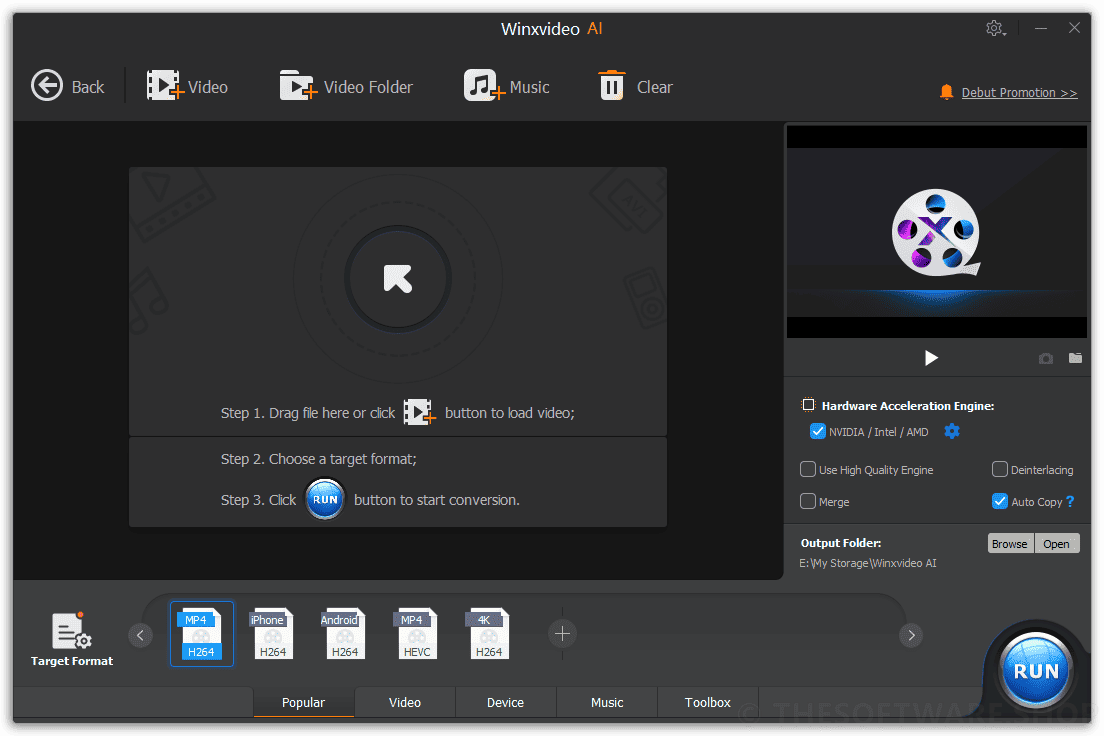1104x736 pixels.
Task: Click the Winxvideo logo in the preview
Action: tap(936, 232)
